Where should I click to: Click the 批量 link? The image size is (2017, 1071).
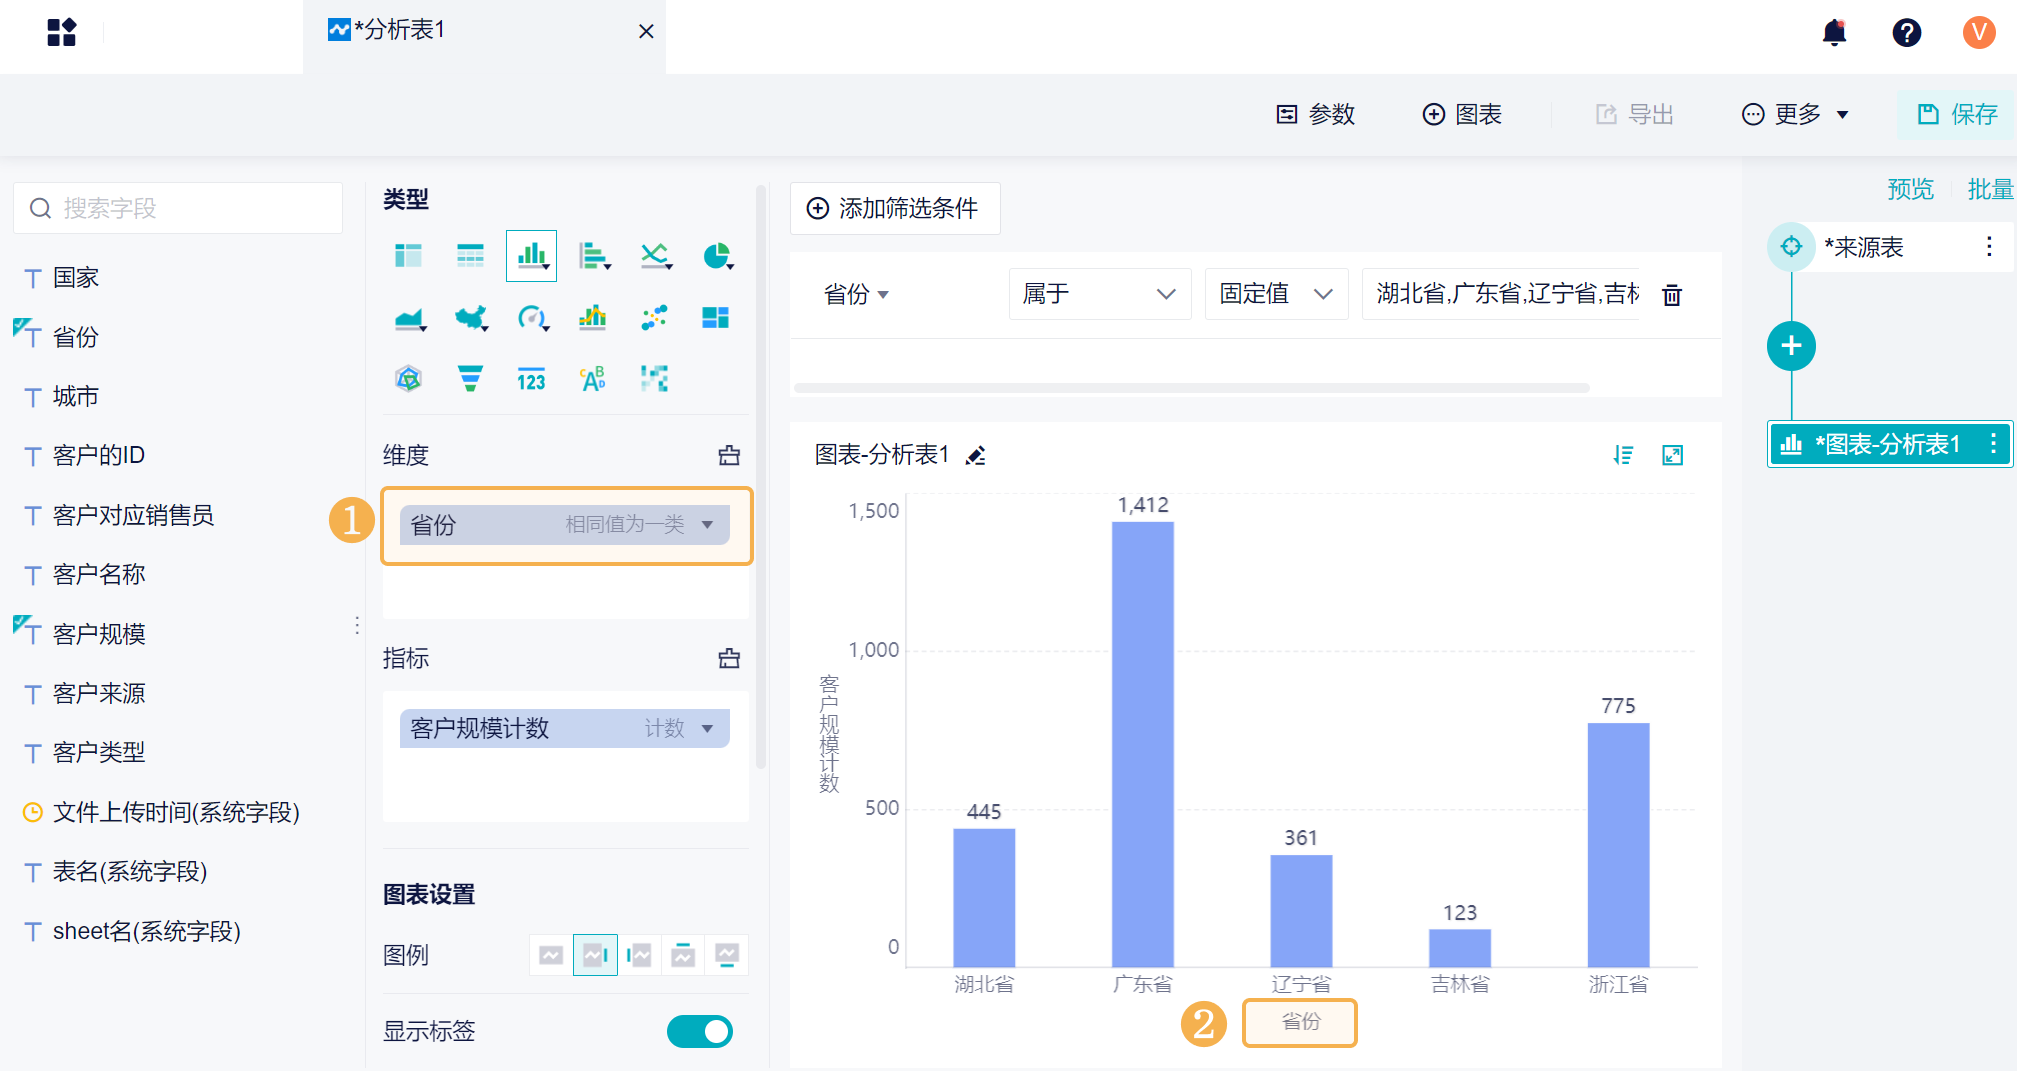pos(1990,189)
